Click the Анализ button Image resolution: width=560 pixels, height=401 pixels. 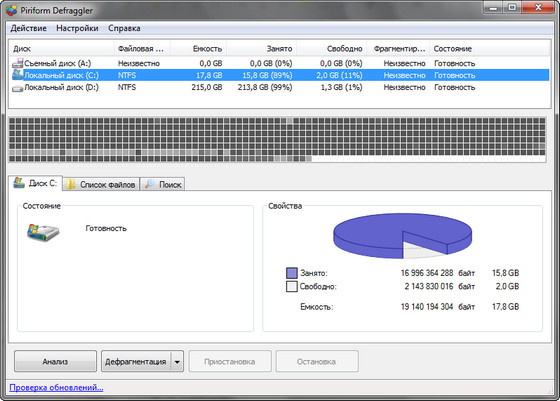(x=55, y=362)
